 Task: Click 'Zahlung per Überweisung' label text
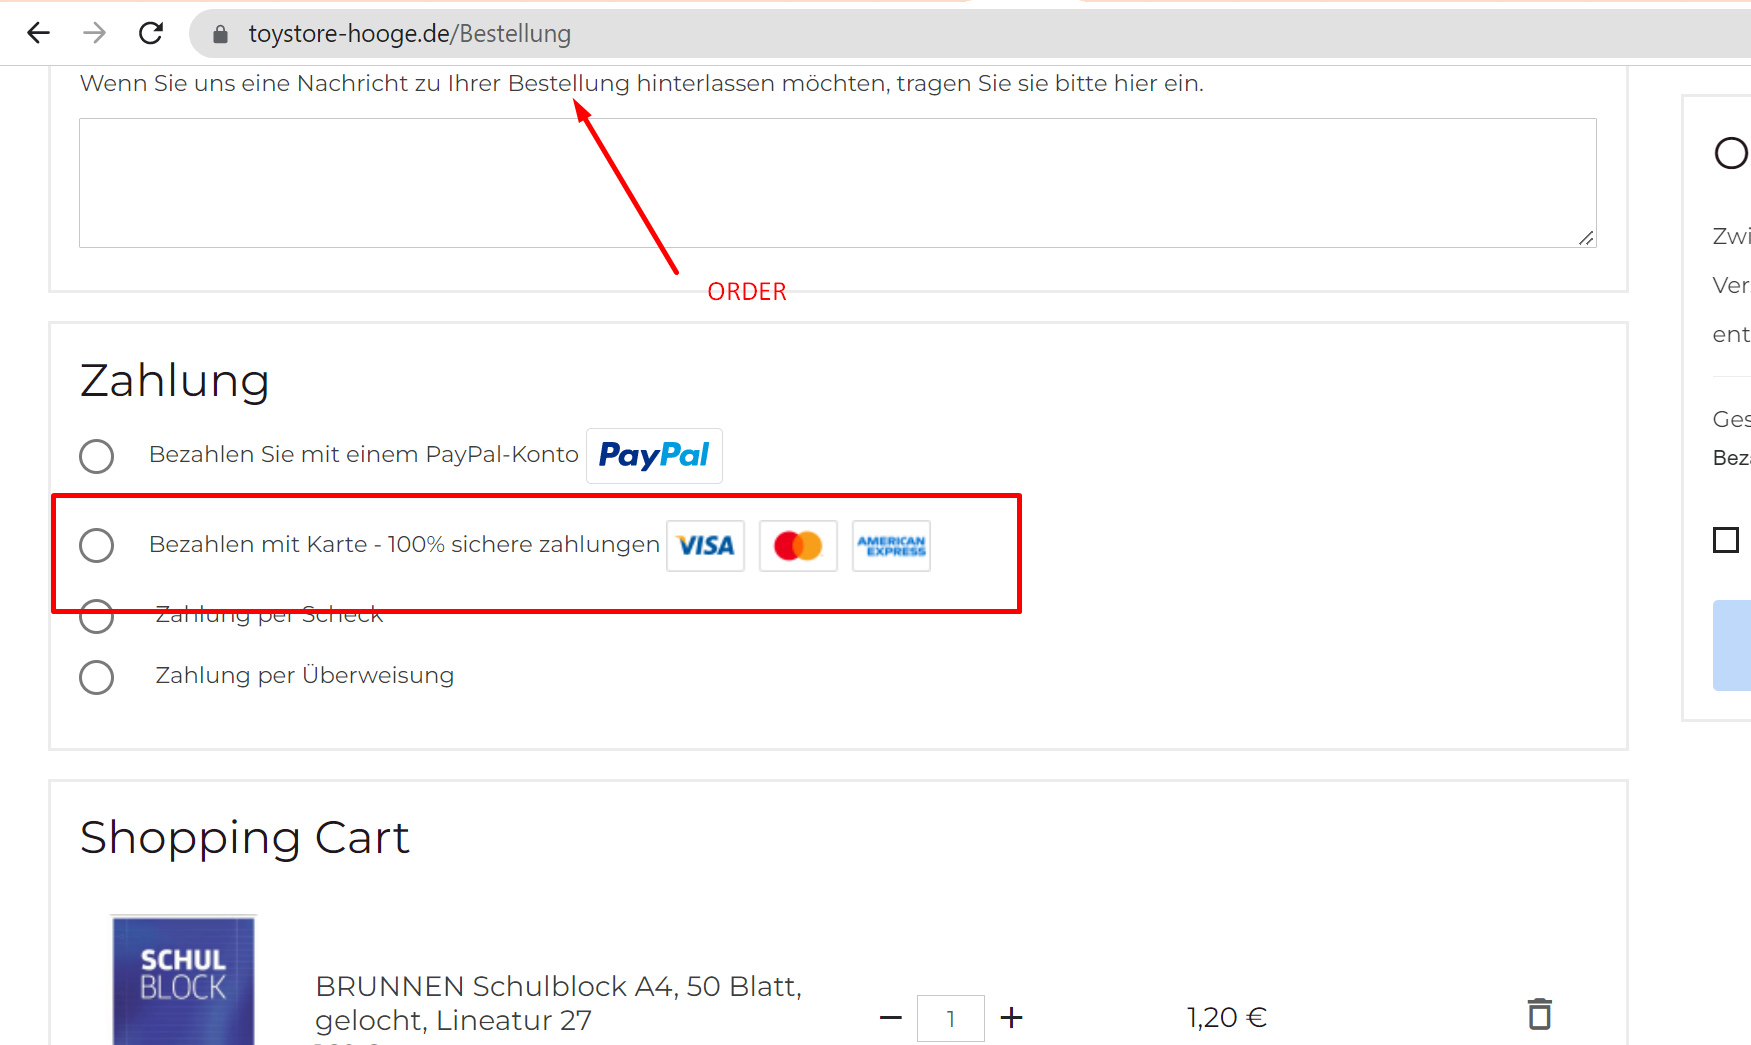[x=305, y=676]
